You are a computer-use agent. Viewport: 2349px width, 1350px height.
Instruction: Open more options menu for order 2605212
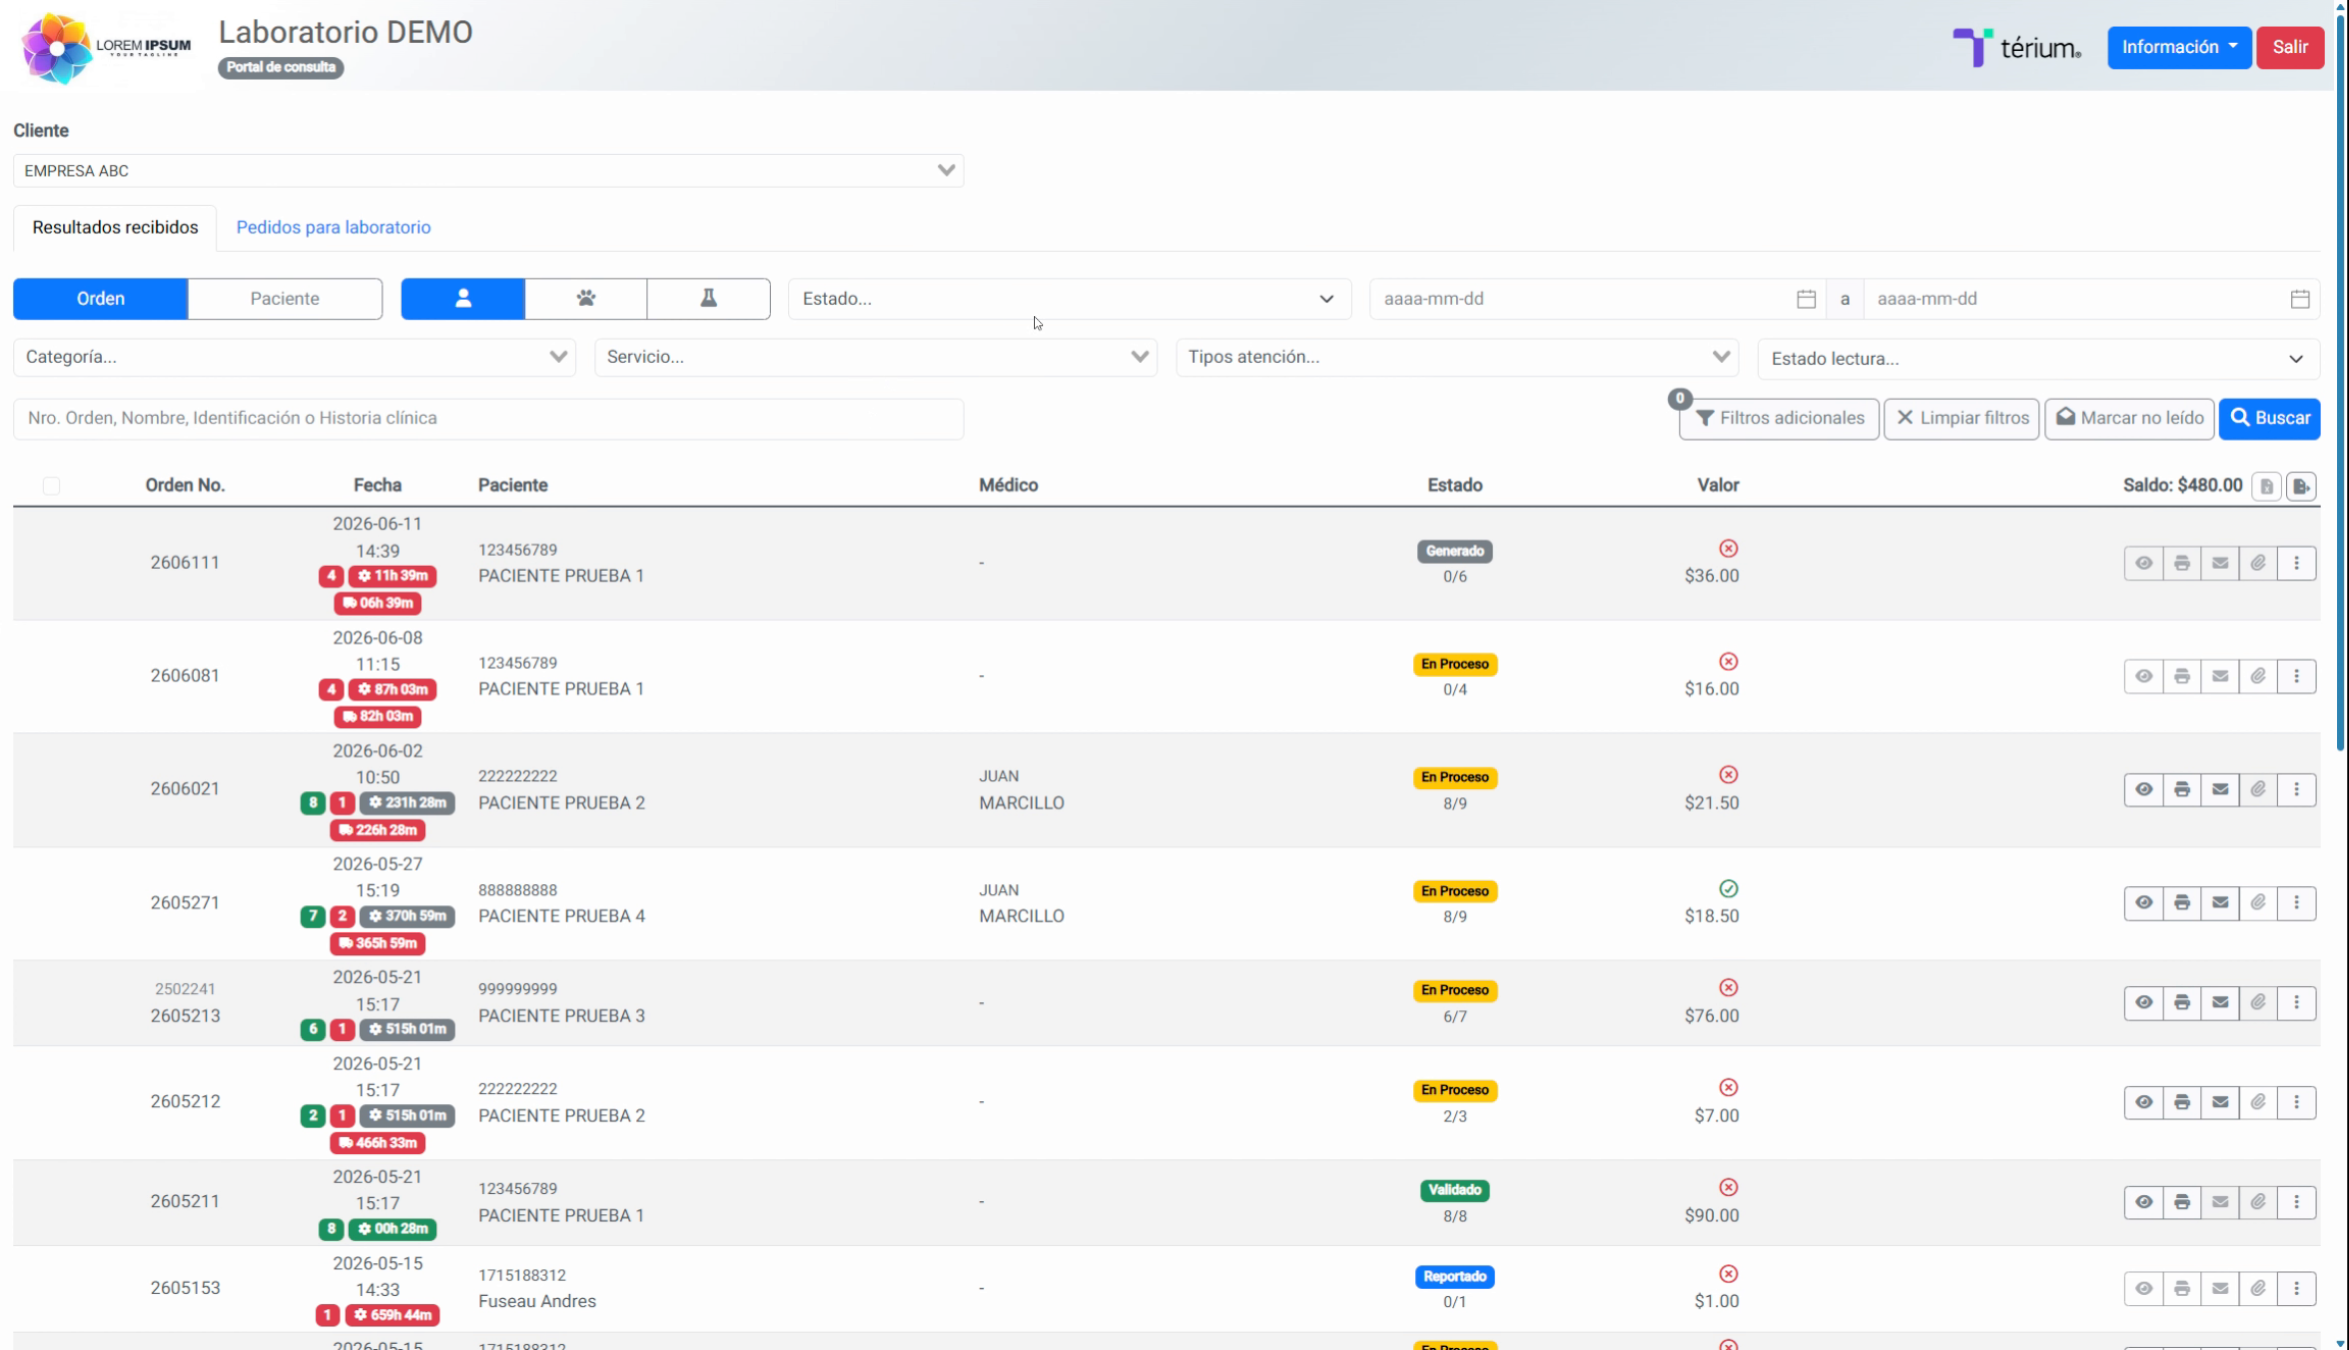[2297, 1102]
